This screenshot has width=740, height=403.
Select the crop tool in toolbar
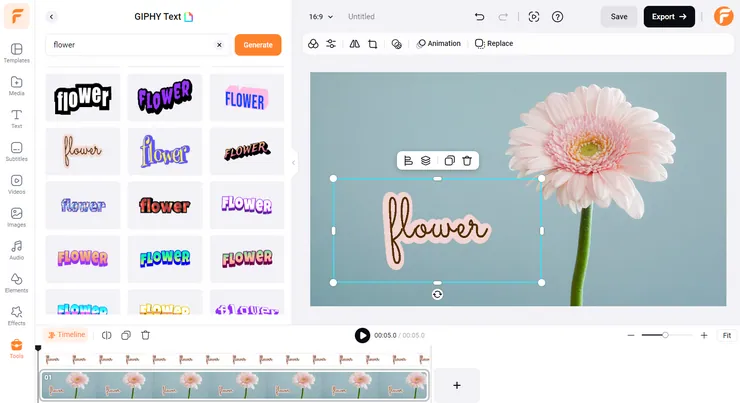(373, 44)
